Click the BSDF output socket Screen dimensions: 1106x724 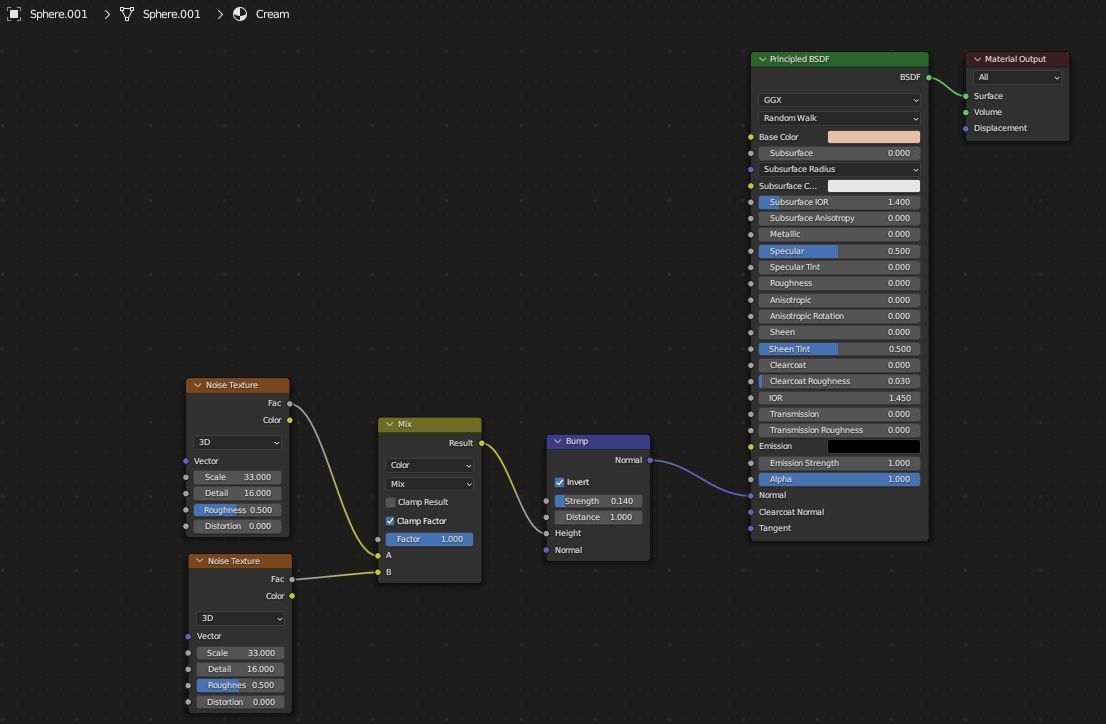(x=928, y=78)
